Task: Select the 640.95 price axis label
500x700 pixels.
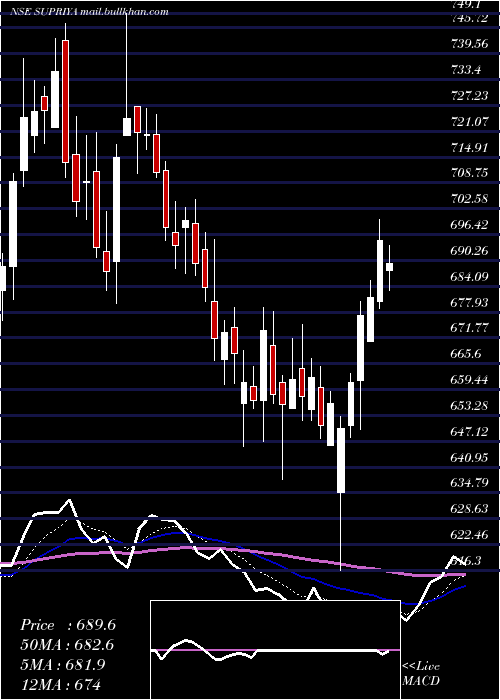Action: (x=467, y=458)
